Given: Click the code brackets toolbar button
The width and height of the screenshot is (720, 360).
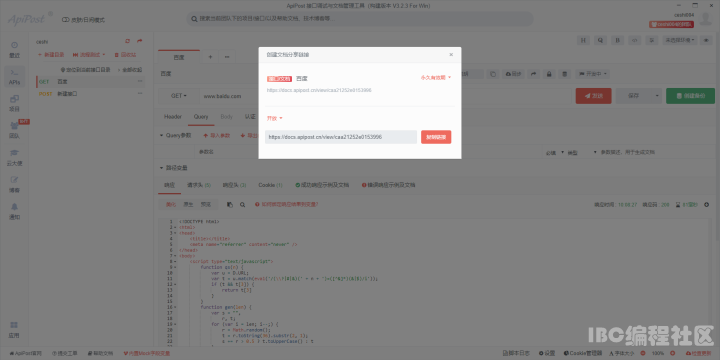Looking at the screenshot, I should point(634,40).
